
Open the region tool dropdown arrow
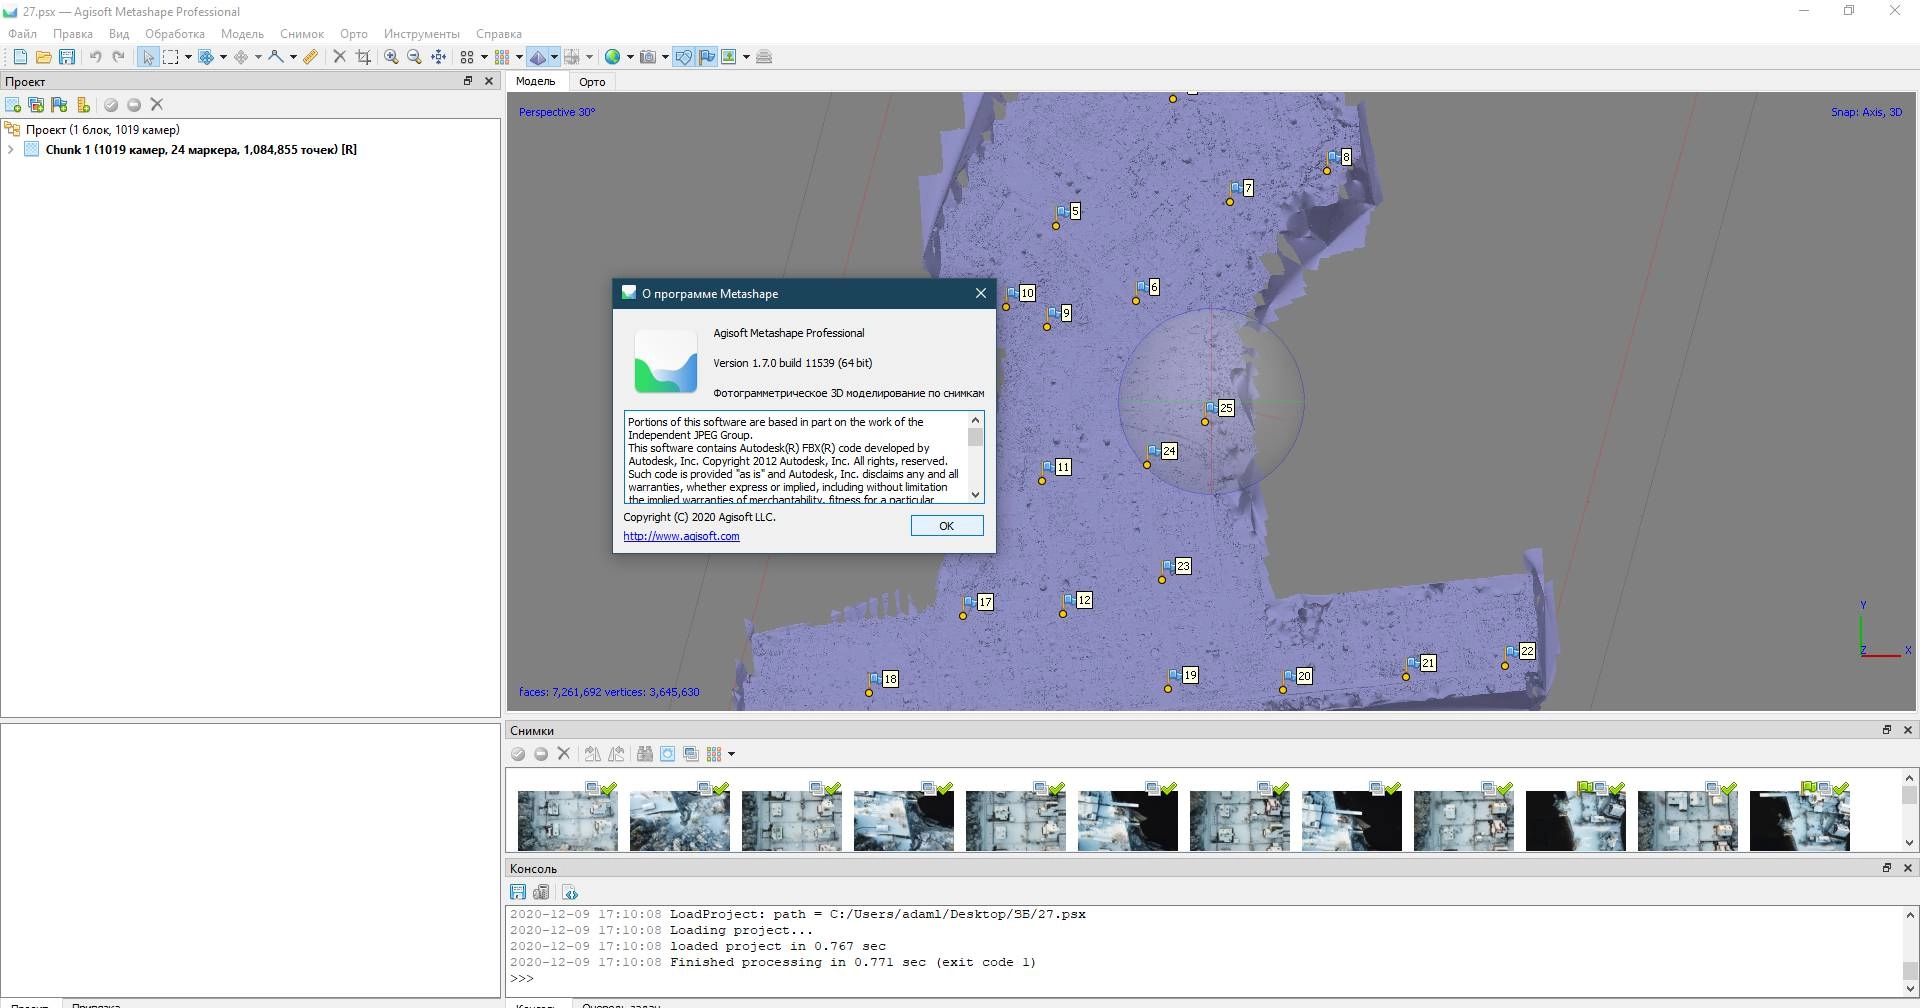pyautogui.click(x=223, y=57)
